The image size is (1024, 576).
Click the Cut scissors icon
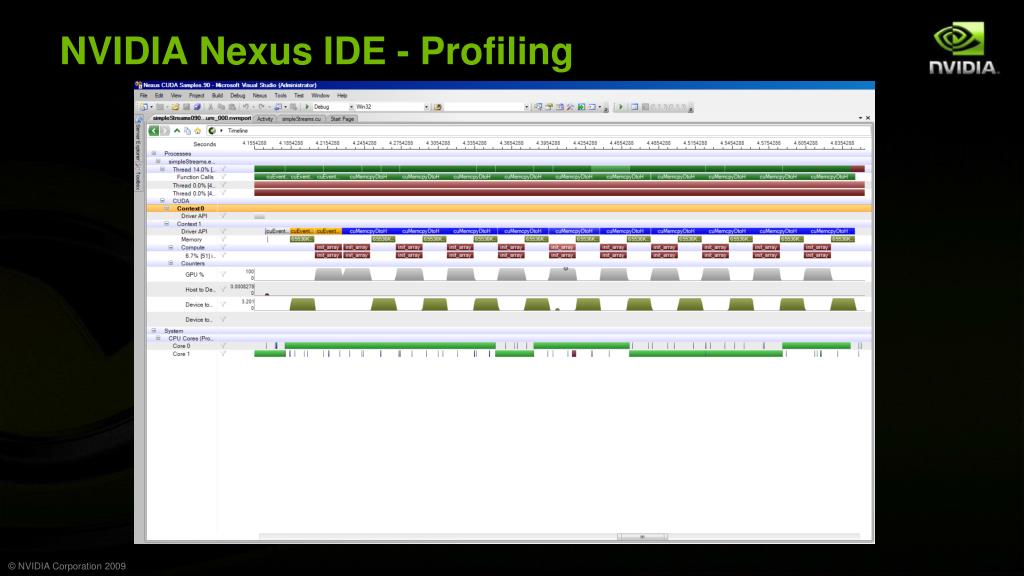[x=210, y=107]
